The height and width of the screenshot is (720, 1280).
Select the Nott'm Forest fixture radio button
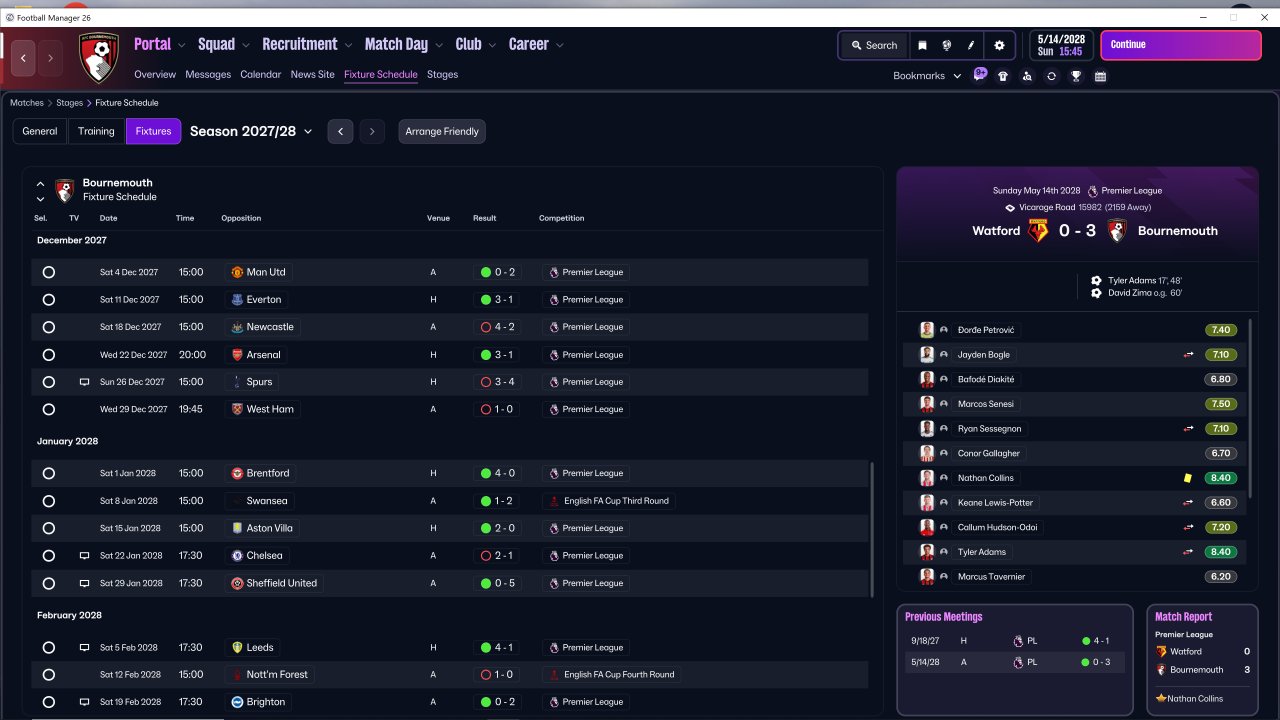click(x=49, y=674)
